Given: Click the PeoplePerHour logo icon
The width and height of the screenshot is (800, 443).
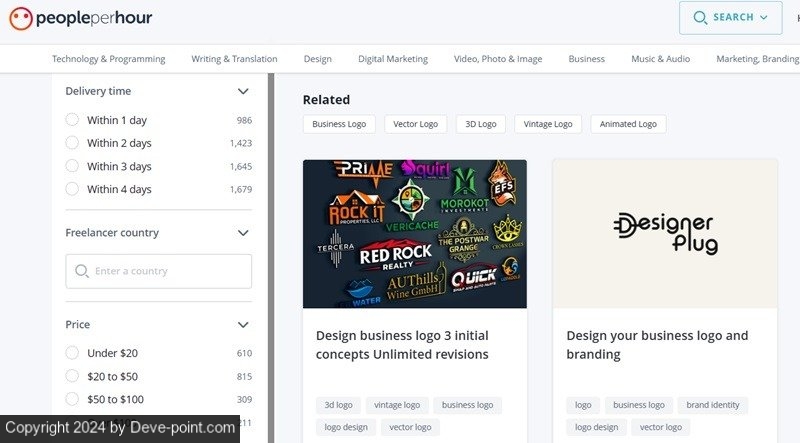Looking at the screenshot, I should click(x=19, y=17).
